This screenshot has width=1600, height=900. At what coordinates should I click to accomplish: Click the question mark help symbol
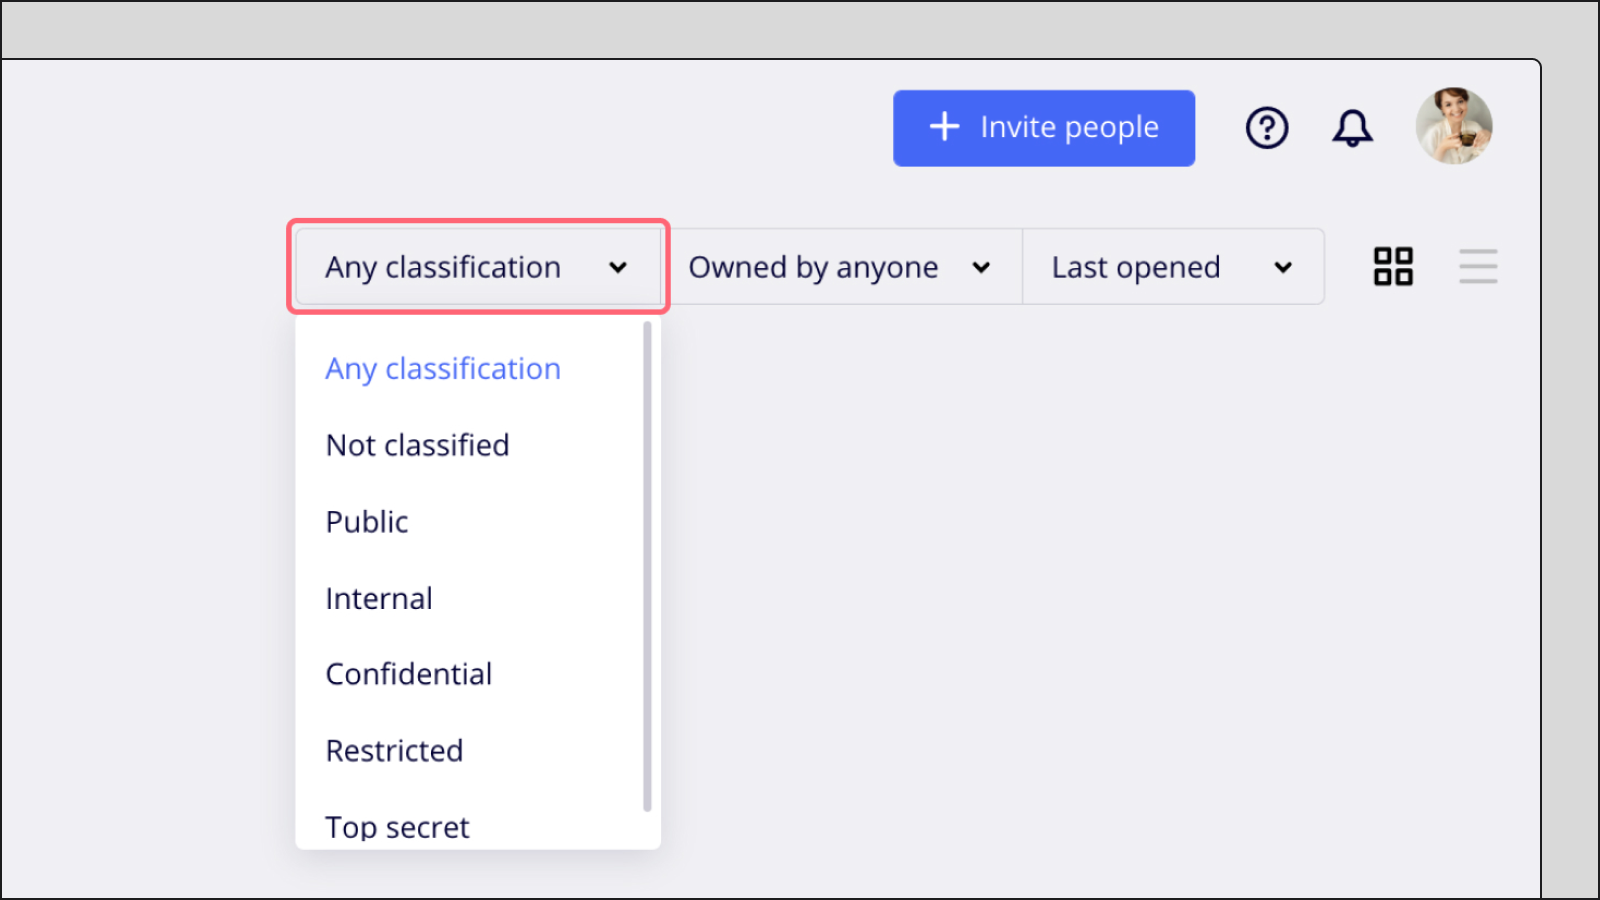(1266, 127)
